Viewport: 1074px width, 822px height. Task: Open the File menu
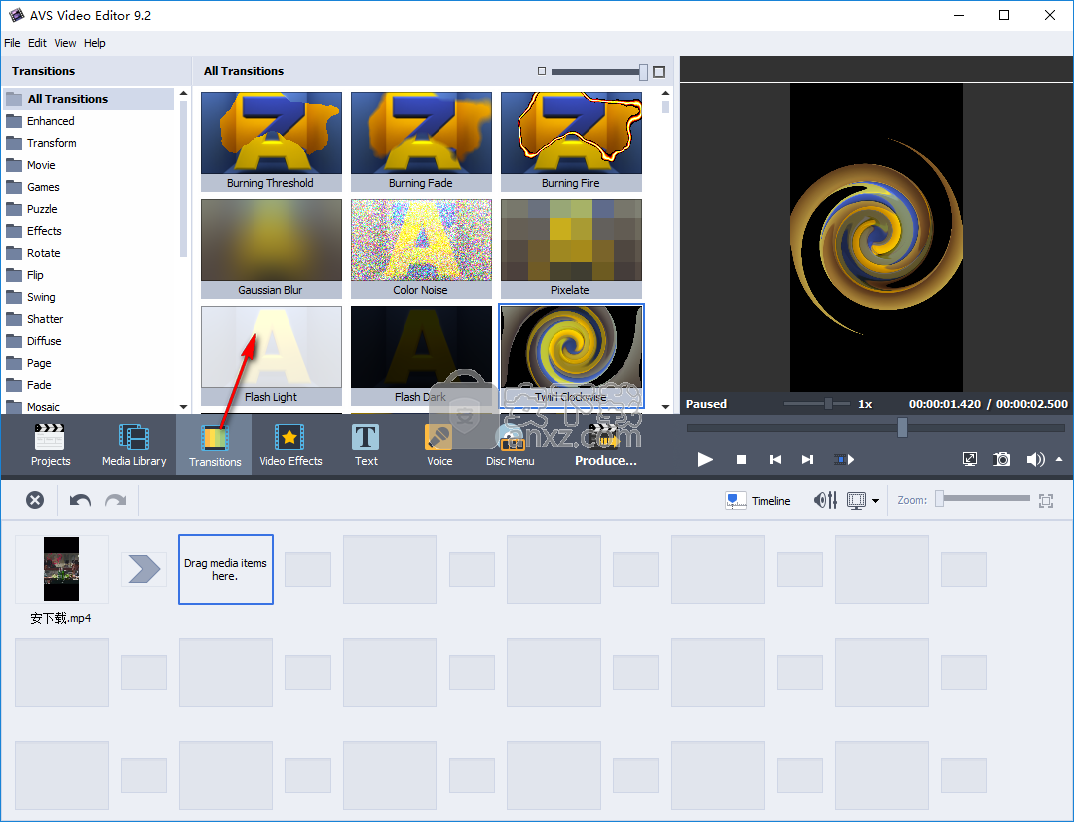pyautogui.click(x=12, y=43)
